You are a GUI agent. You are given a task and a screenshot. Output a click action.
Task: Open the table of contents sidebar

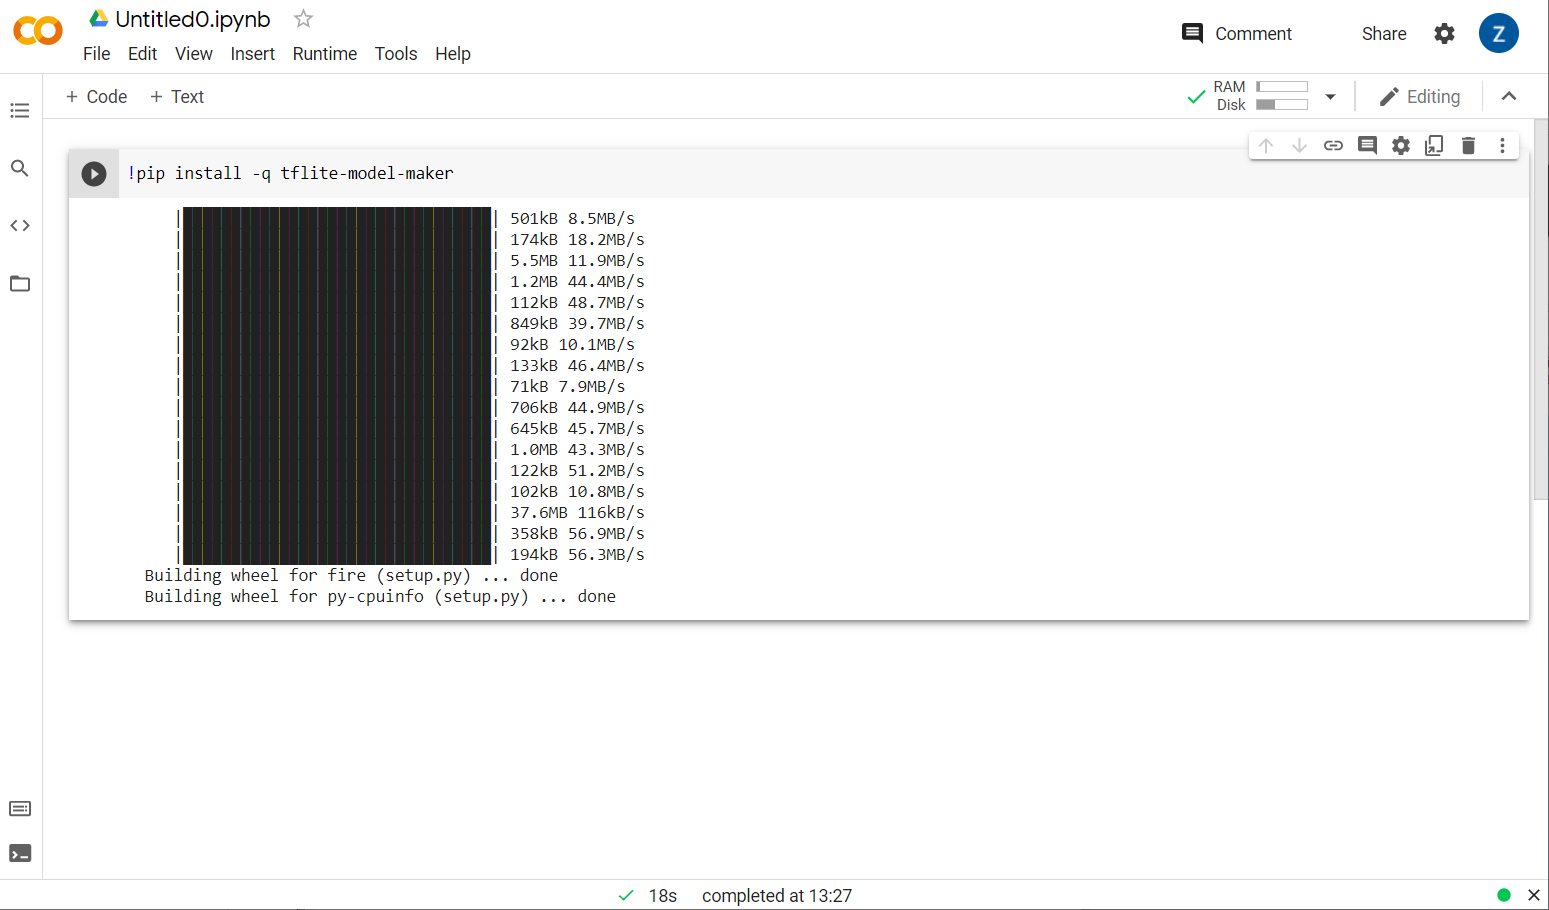pyautogui.click(x=20, y=110)
